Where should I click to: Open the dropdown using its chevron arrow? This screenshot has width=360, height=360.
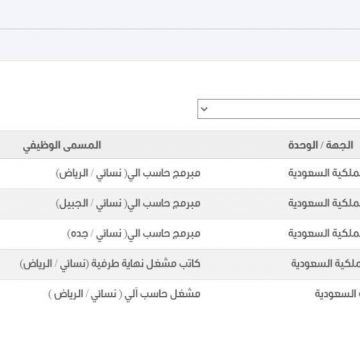click(204, 109)
